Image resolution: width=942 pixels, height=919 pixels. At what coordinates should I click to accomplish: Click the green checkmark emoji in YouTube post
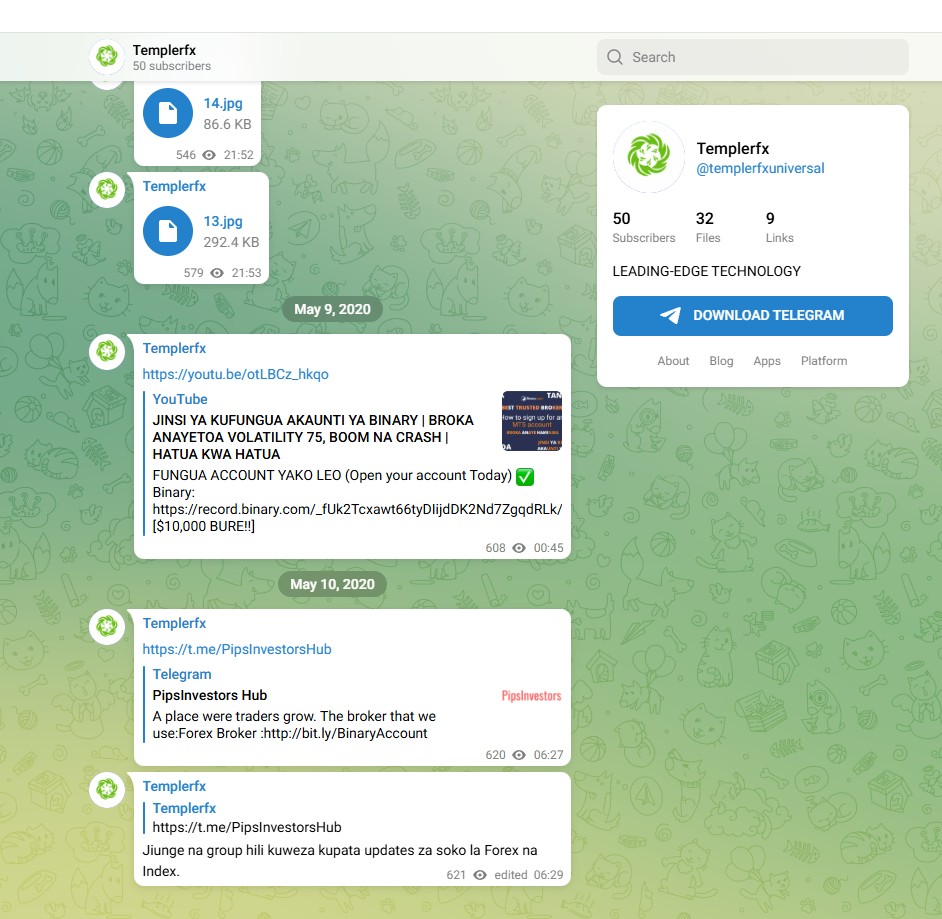[525, 476]
